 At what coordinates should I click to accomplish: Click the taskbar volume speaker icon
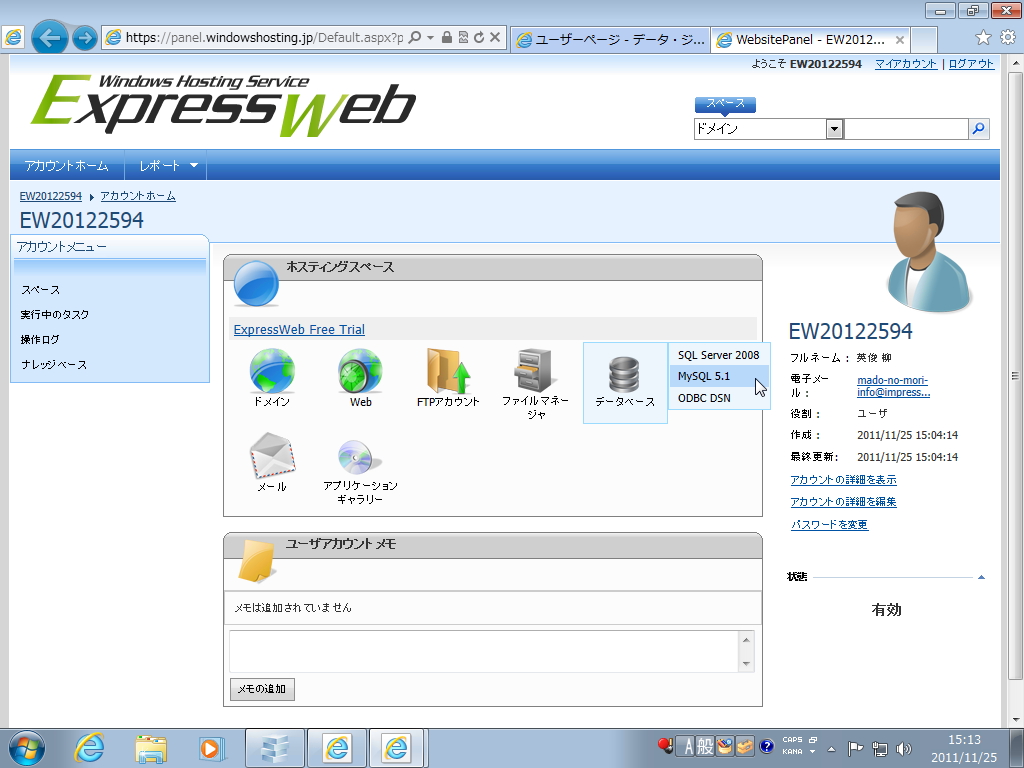click(x=904, y=748)
